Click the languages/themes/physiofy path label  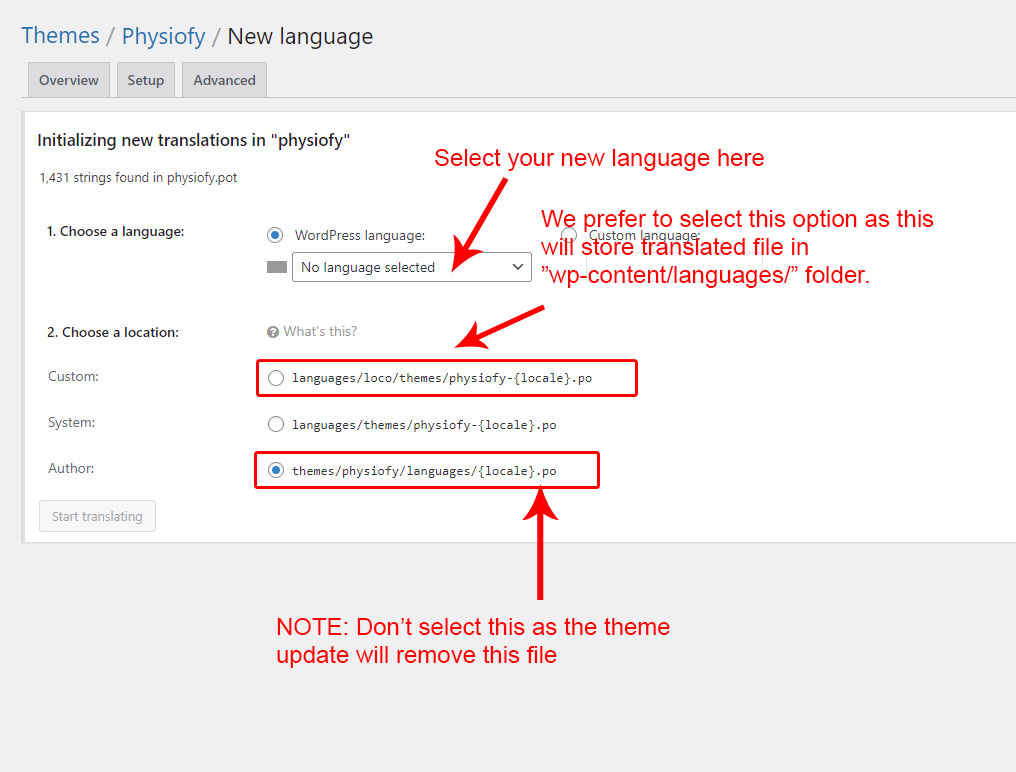pyautogui.click(x=424, y=424)
